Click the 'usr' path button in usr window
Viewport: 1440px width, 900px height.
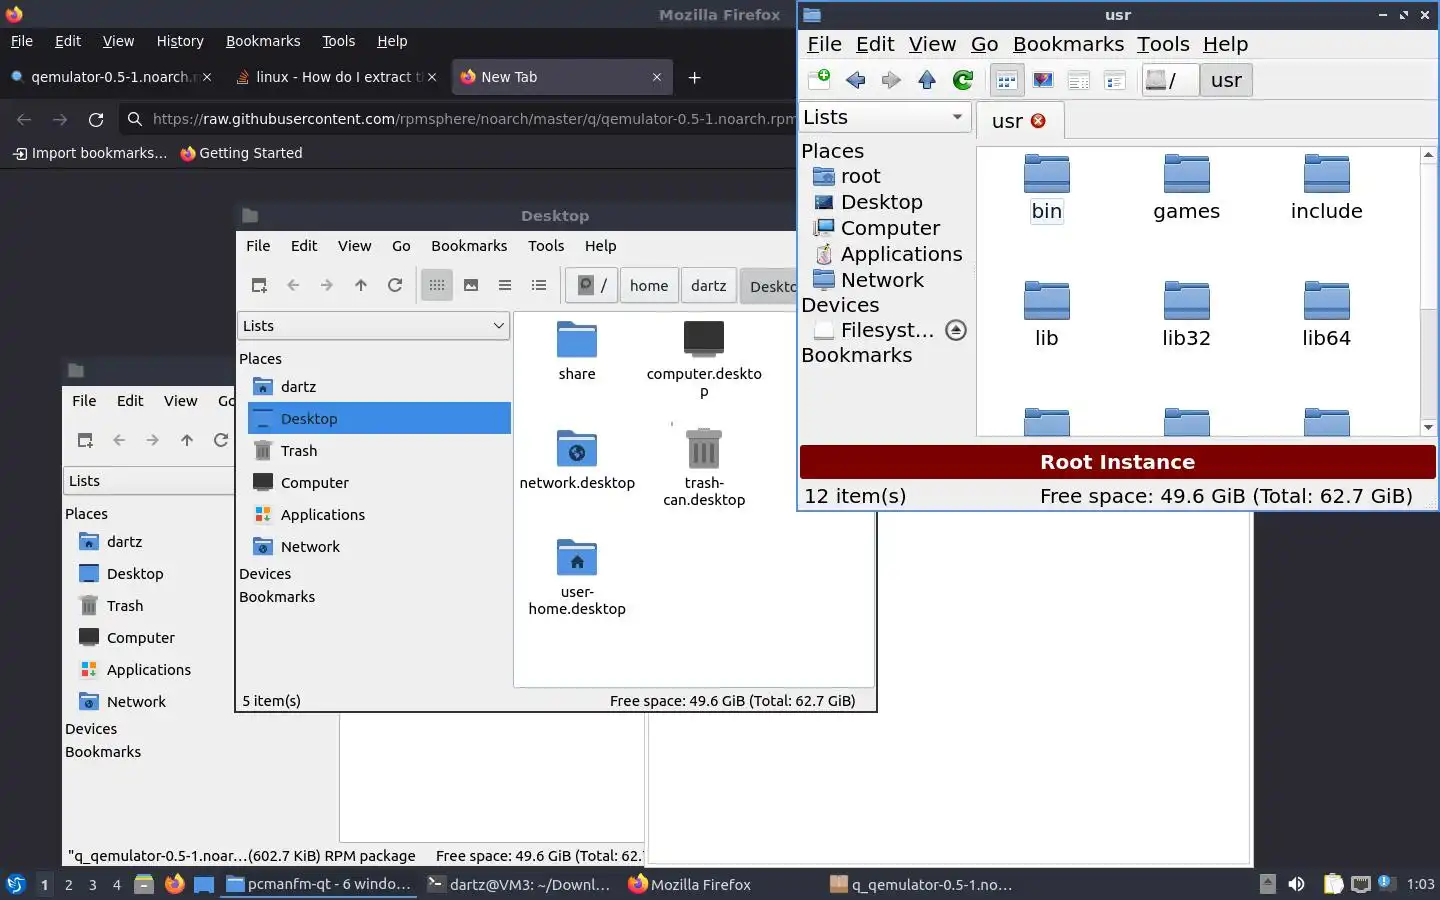[x=1226, y=80]
